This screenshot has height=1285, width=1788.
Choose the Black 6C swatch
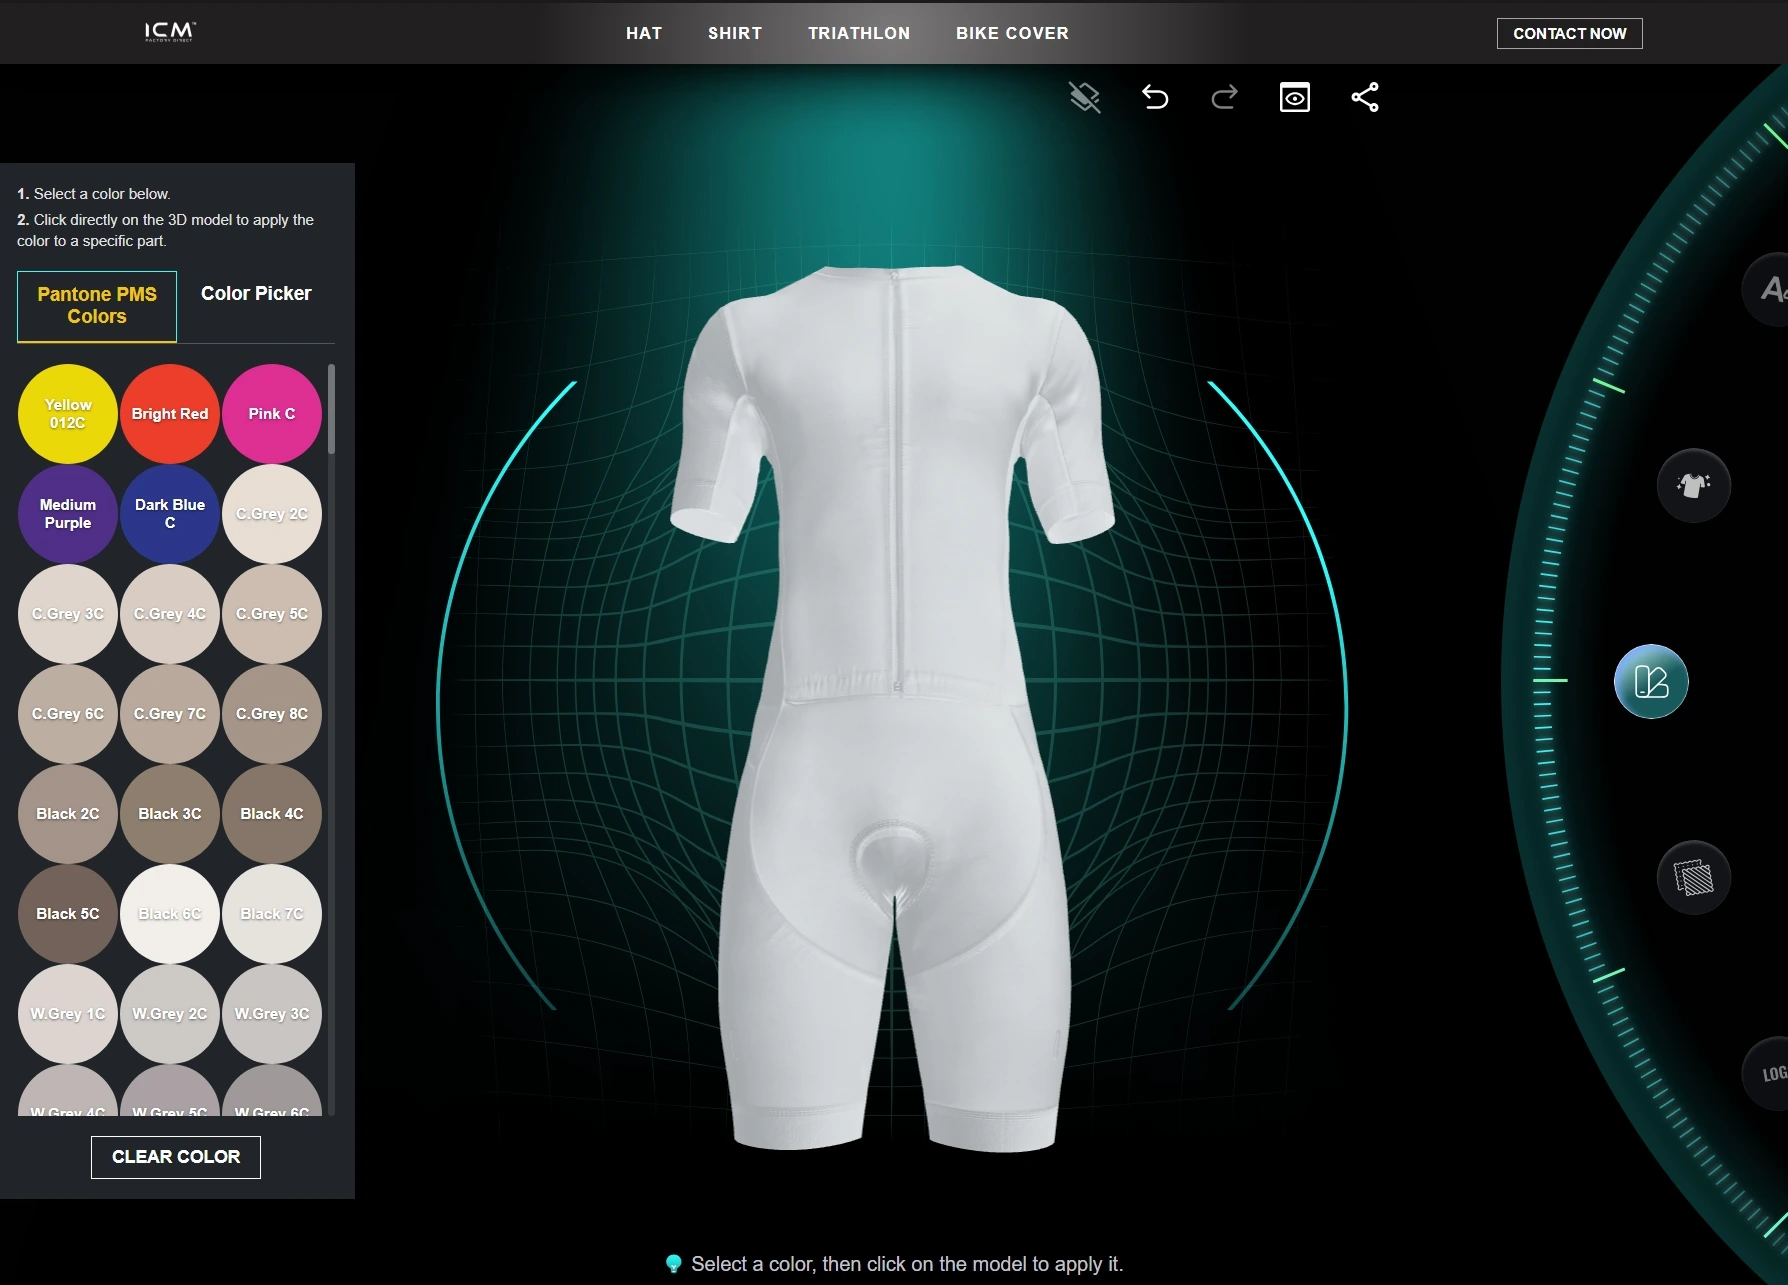(x=170, y=914)
